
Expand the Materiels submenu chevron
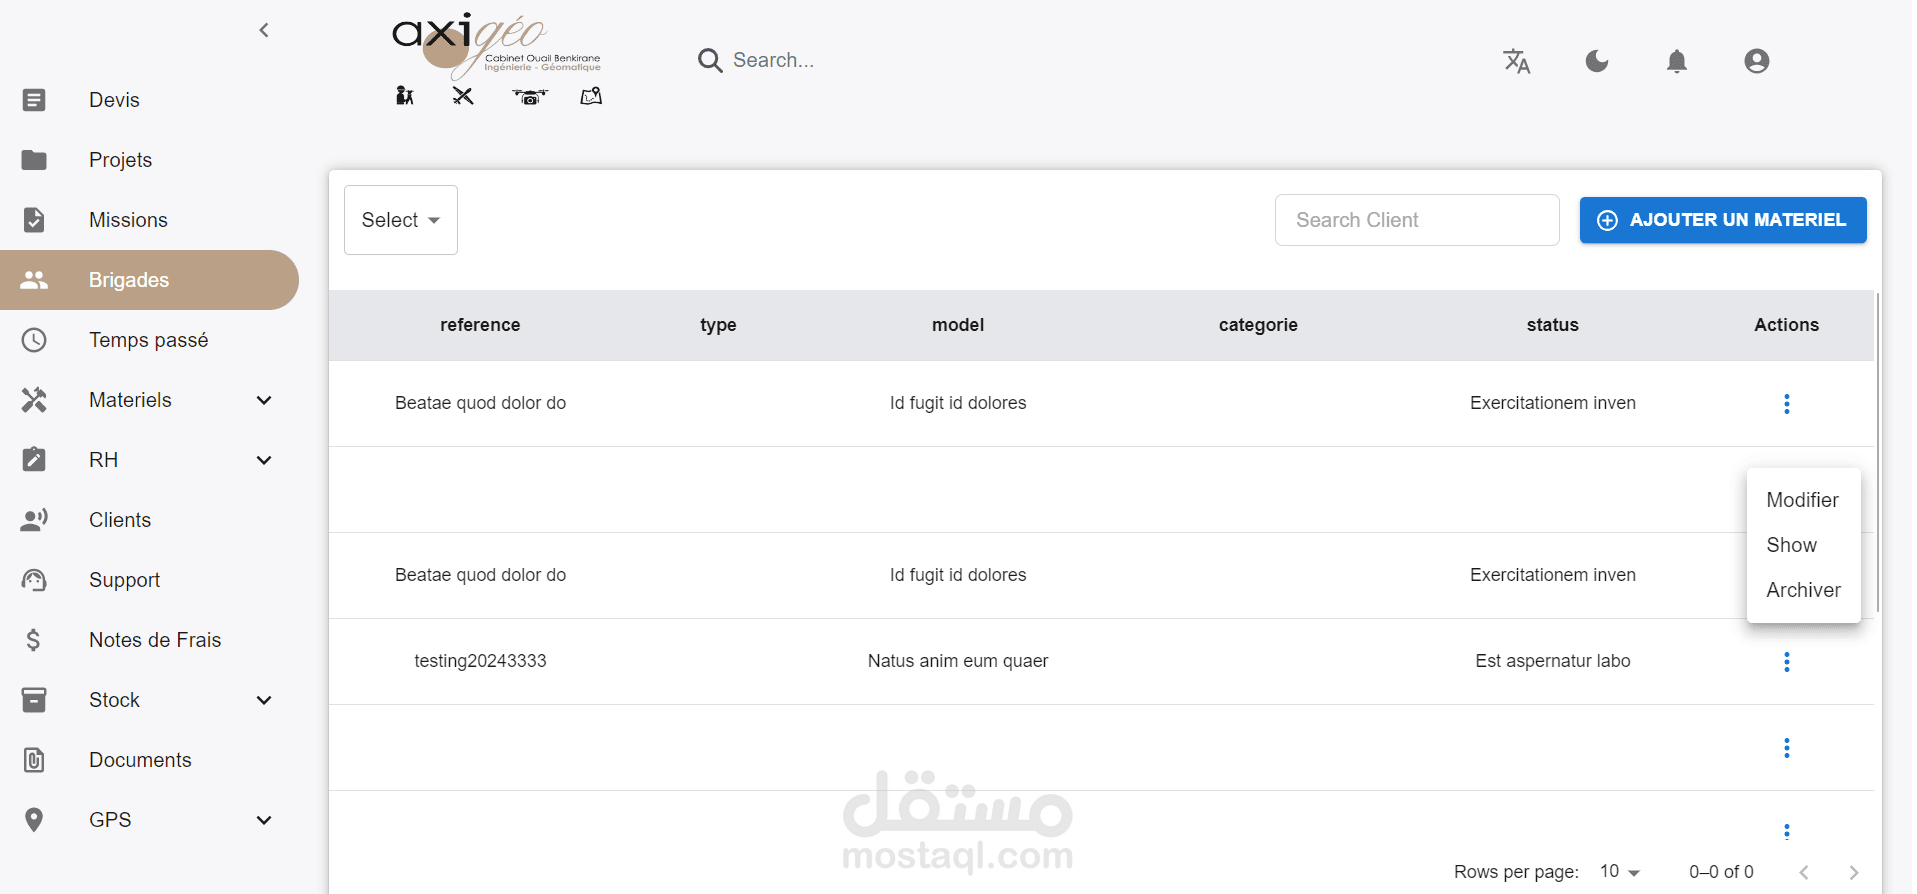click(x=264, y=400)
